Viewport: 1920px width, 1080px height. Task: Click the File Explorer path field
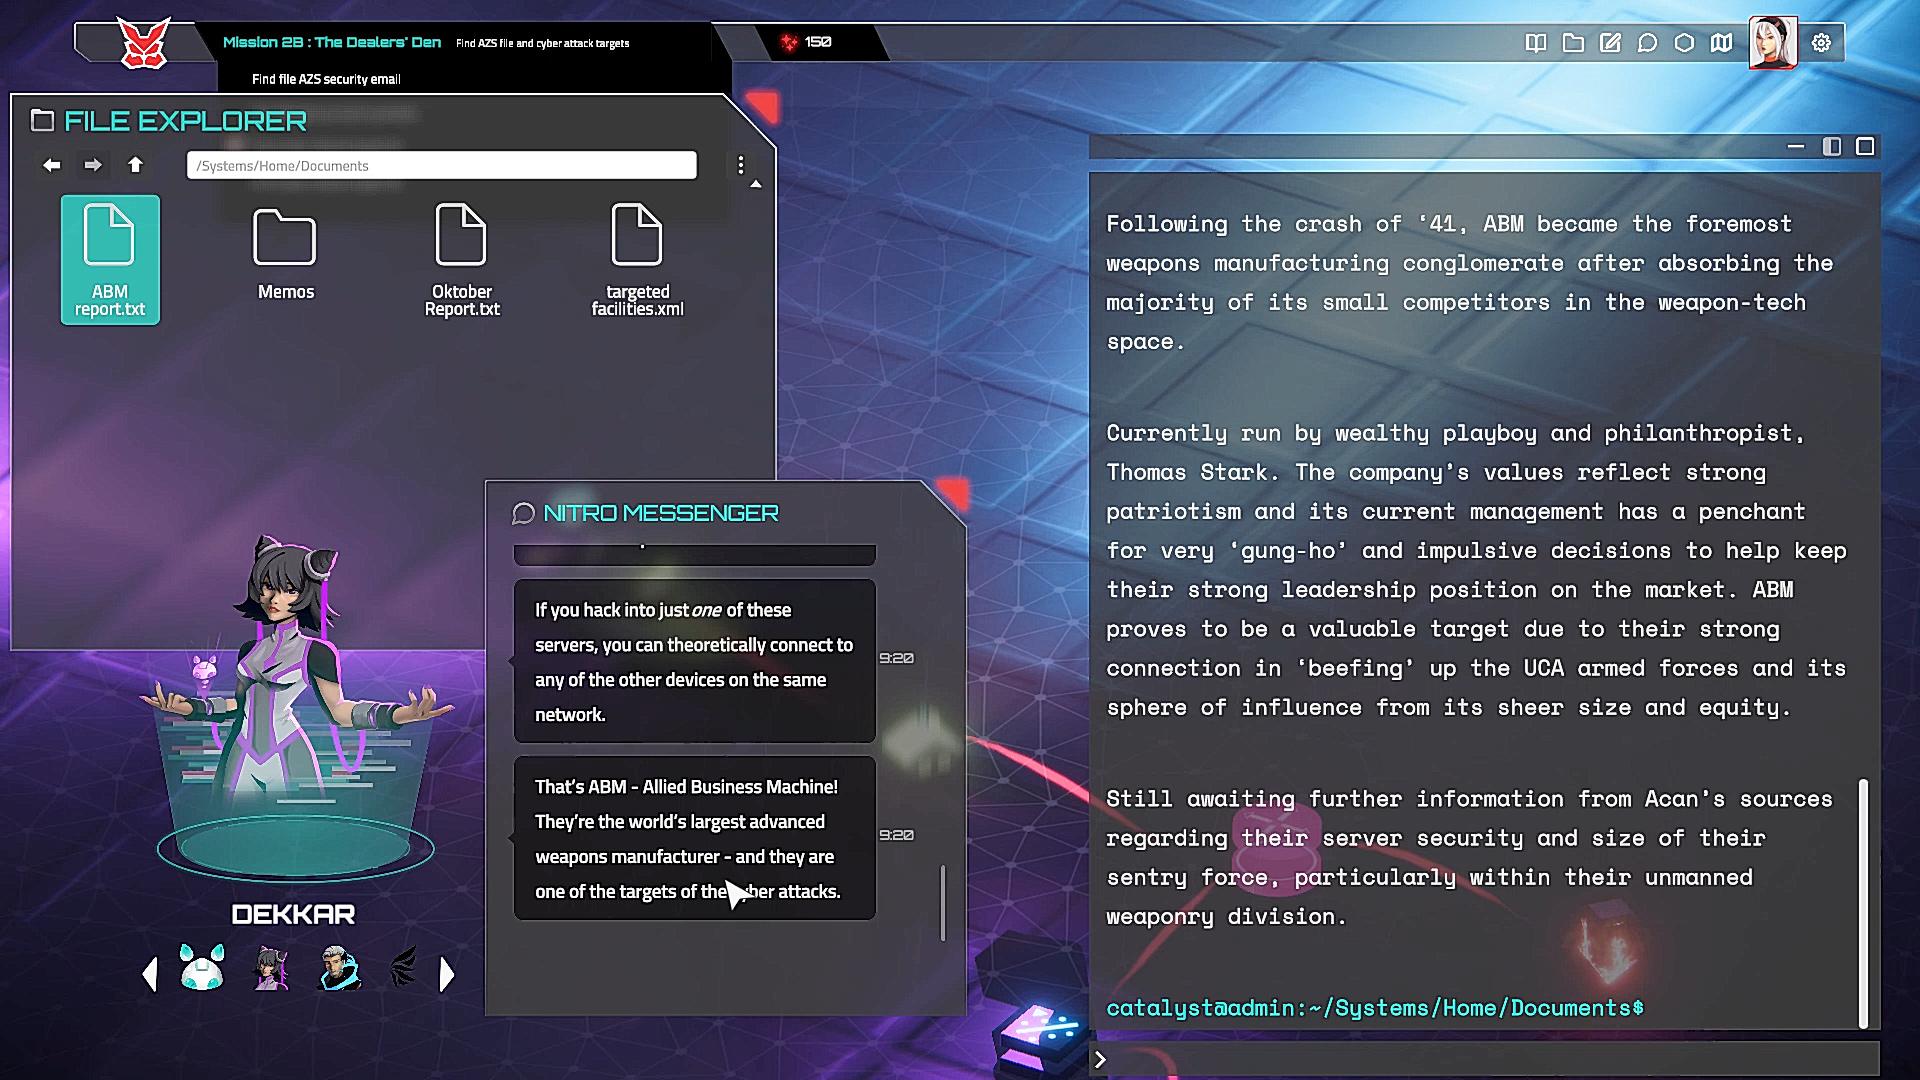point(441,165)
